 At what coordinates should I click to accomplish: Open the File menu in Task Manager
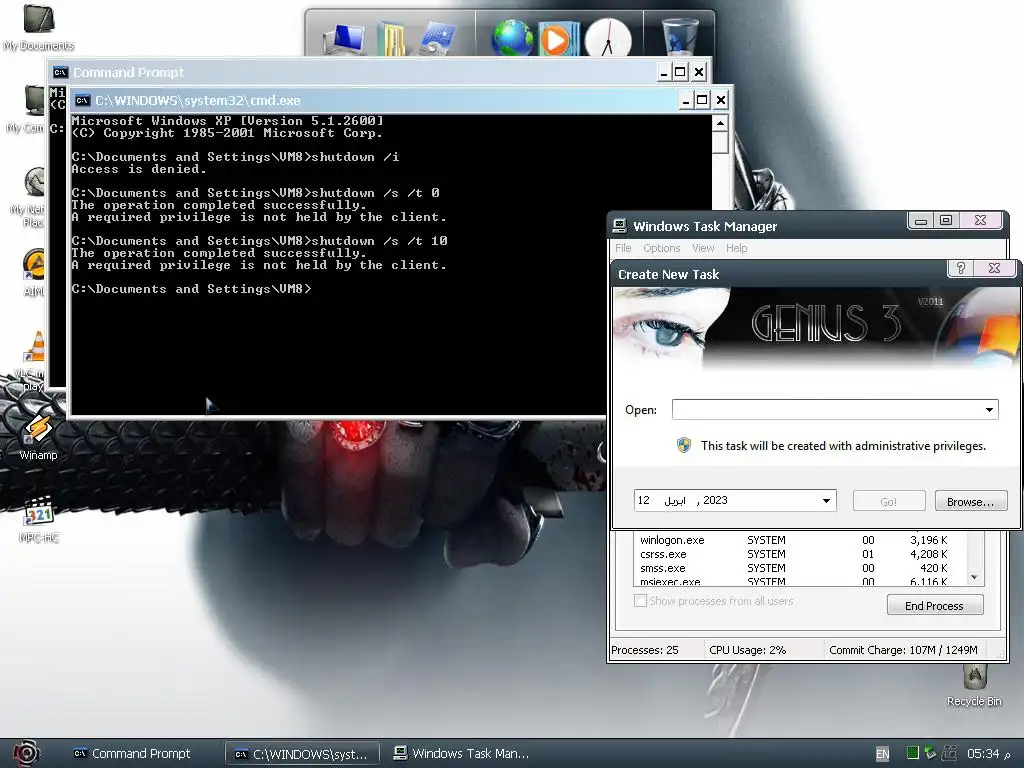(x=623, y=248)
